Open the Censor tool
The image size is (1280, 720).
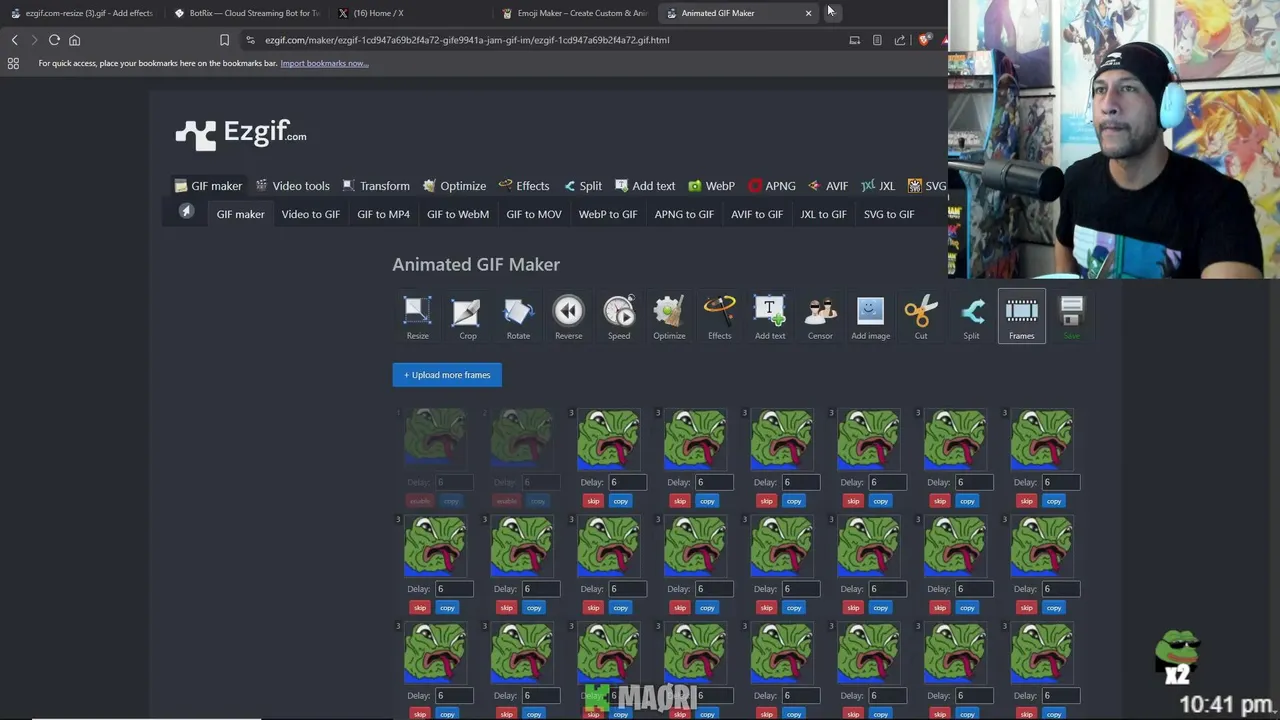(820, 317)
